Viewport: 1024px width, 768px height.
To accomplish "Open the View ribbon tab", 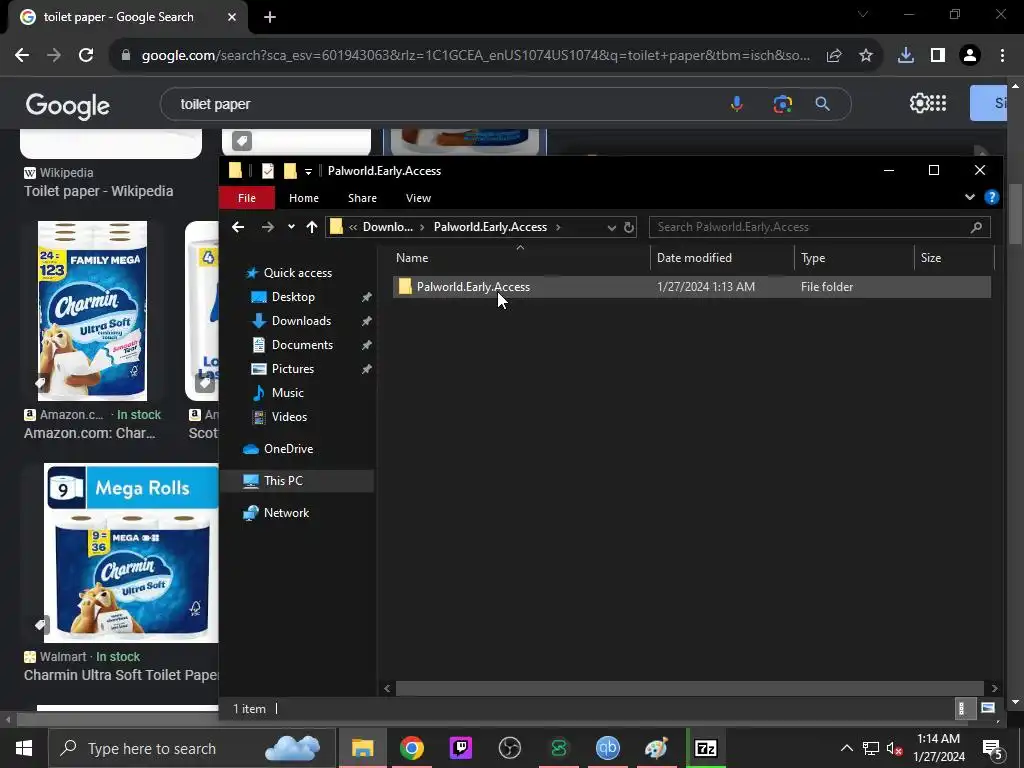I will pyautogui.click(x=418, y=198).
